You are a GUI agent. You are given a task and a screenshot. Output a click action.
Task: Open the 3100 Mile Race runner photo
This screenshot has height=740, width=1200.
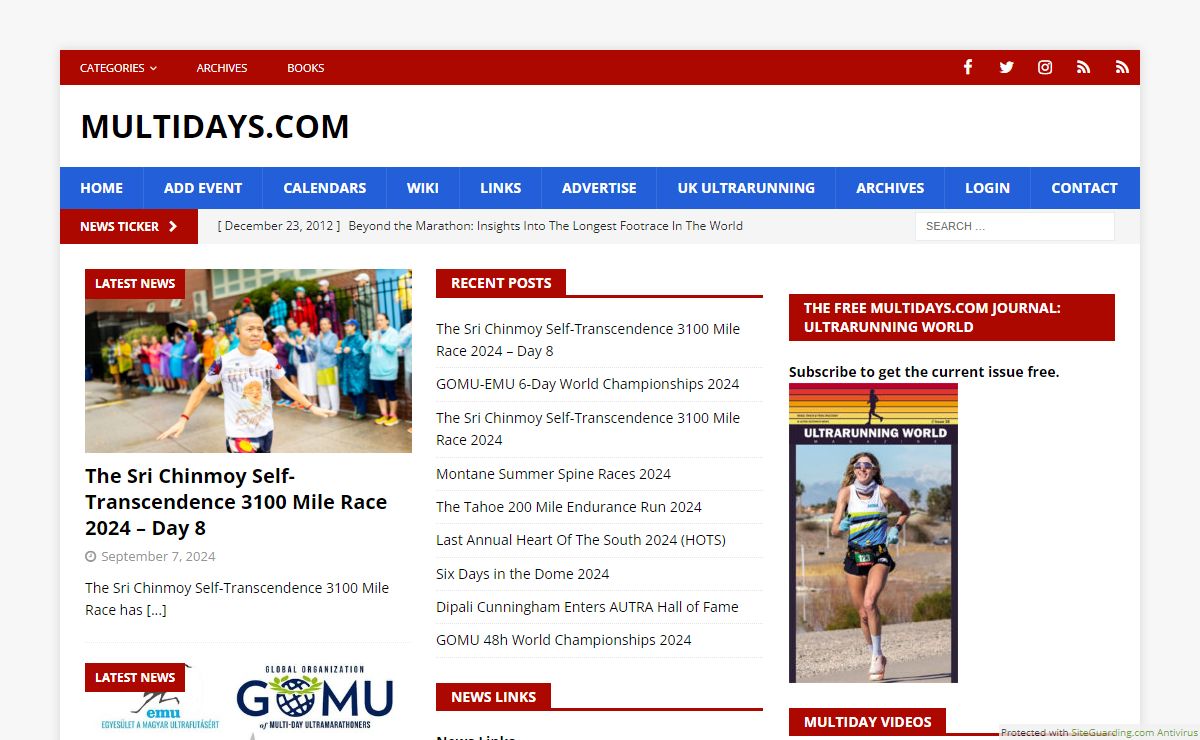pos(248,361)
